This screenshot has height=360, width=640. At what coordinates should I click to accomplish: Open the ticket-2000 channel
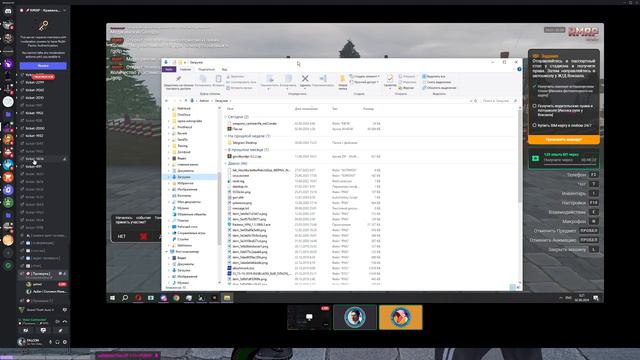point(35,128)
